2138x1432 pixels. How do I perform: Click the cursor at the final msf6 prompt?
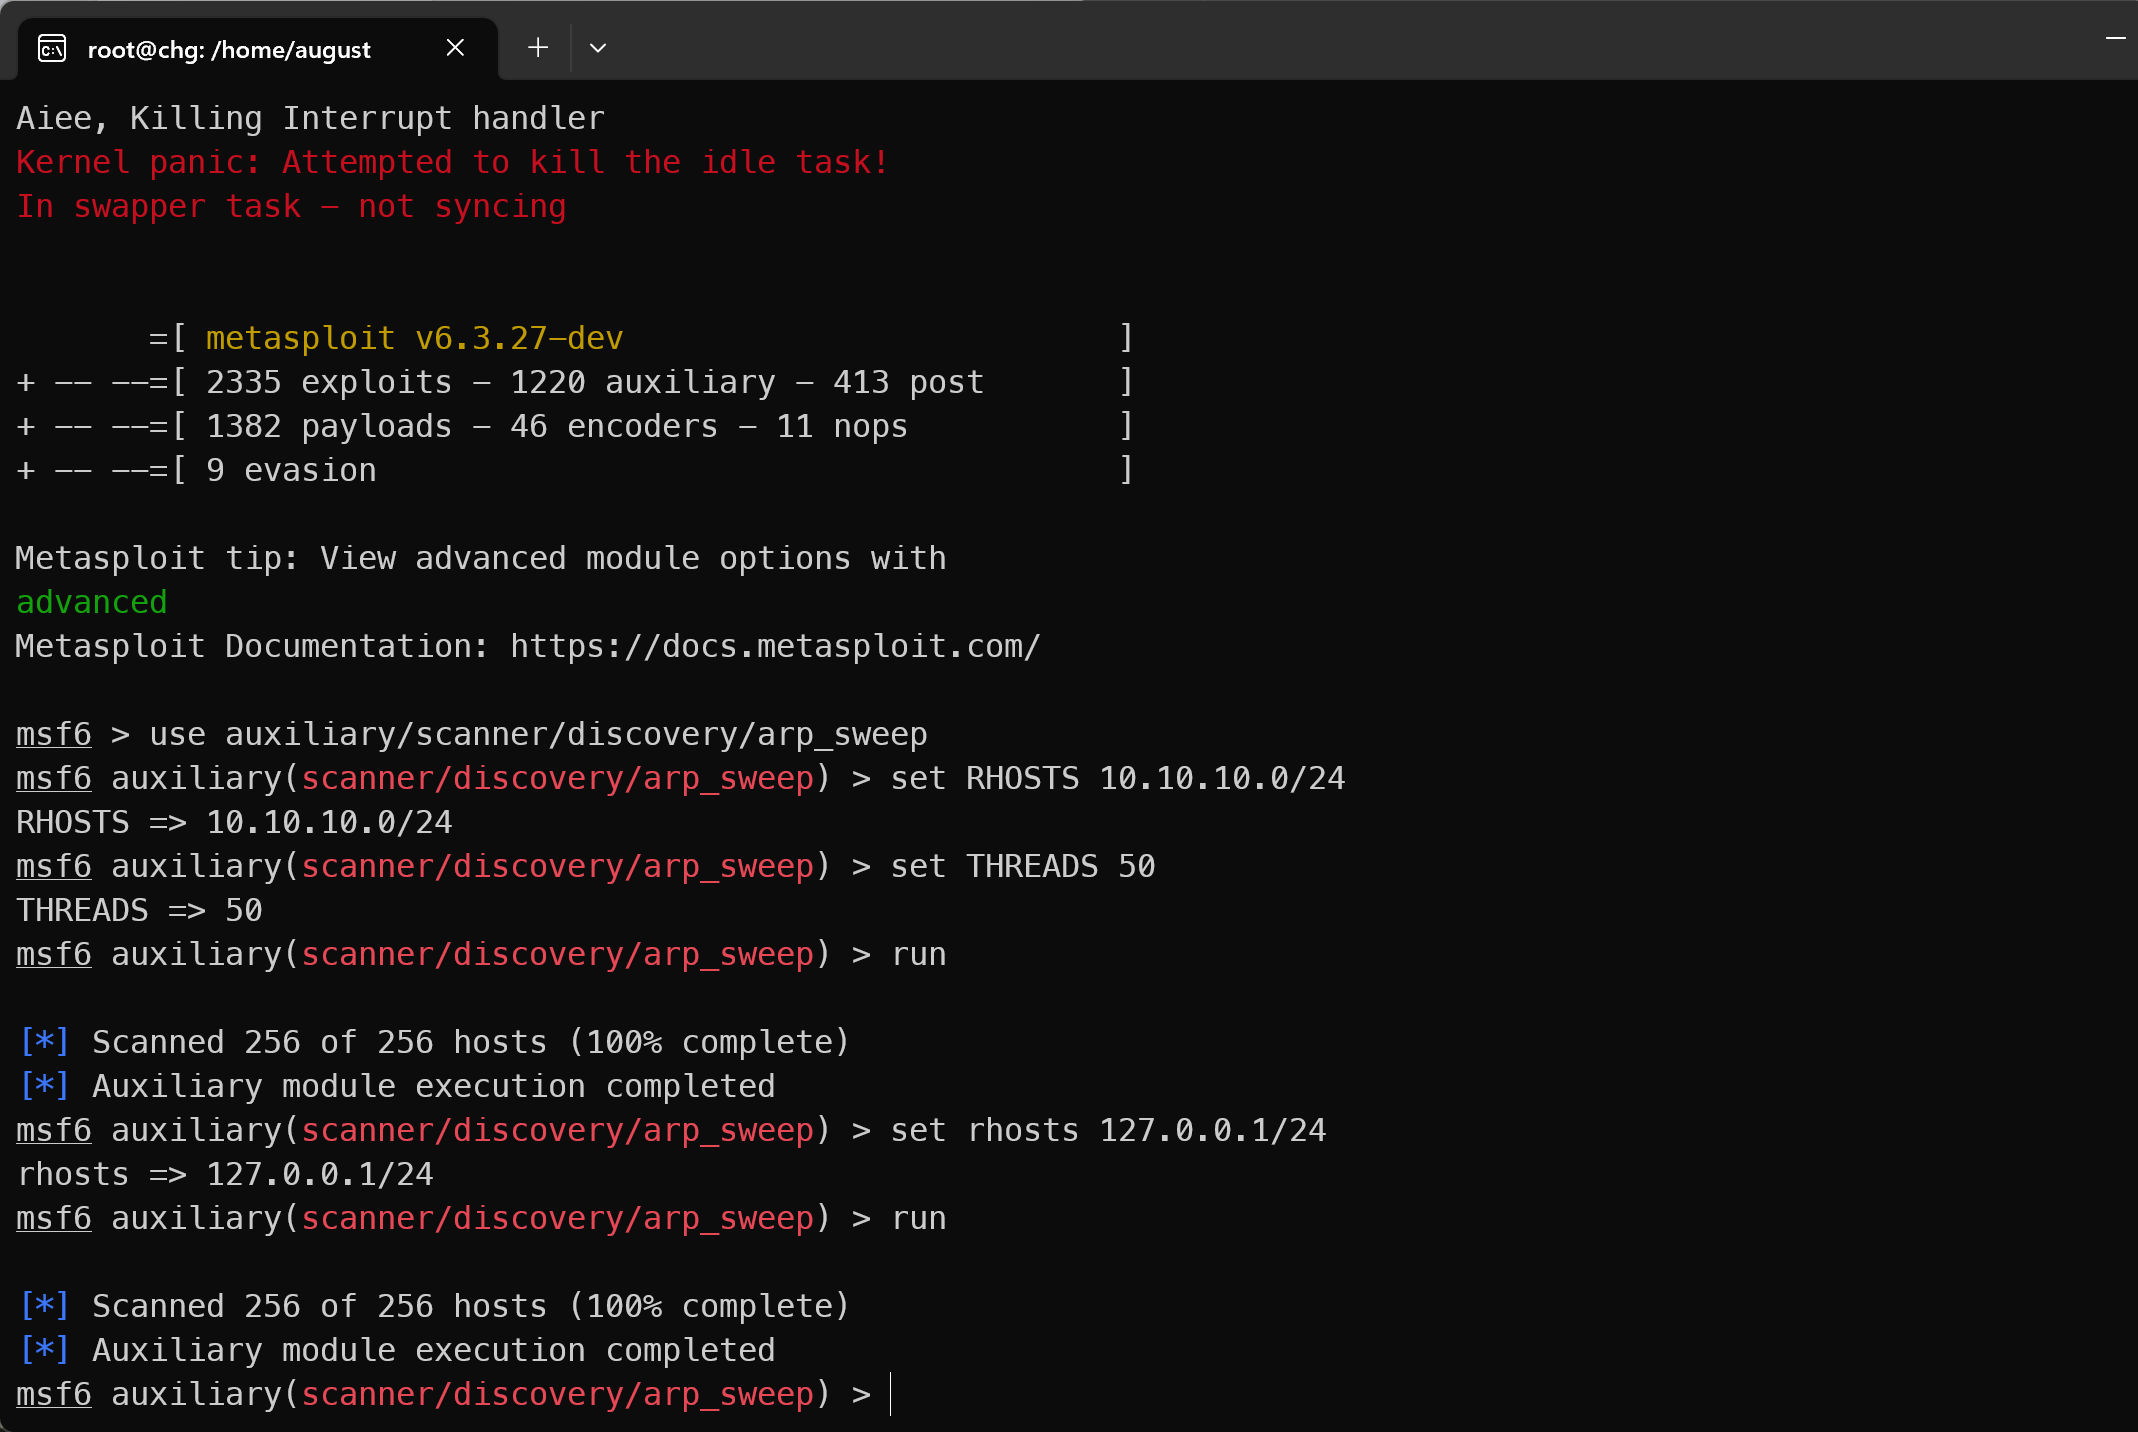pos(890,1394)
